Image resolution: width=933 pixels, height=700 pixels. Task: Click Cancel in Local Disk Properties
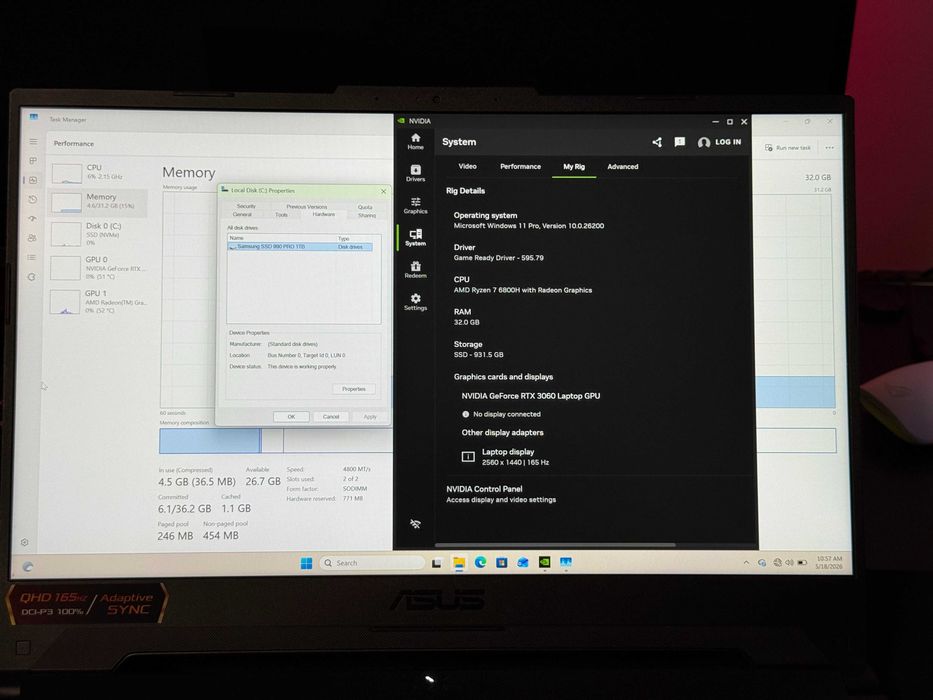(x=331, y=417)
